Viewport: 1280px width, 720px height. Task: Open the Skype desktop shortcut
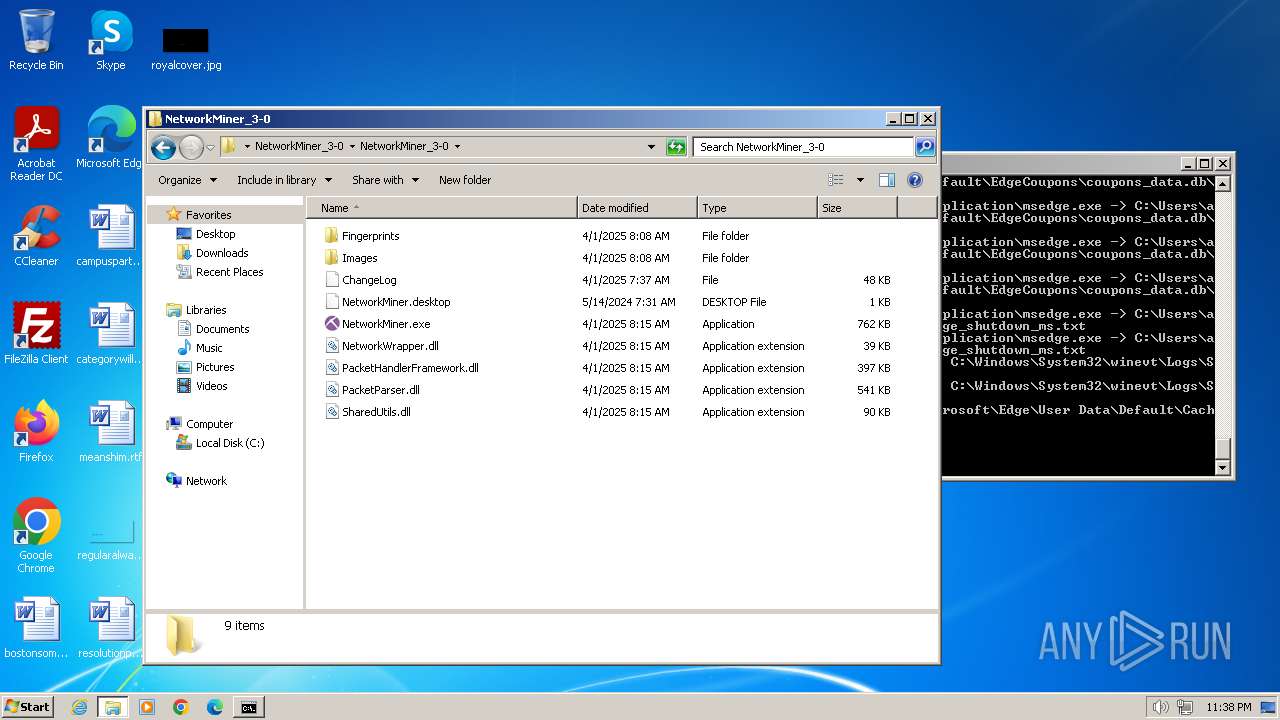pyautogui.click(x=110, y=40)
